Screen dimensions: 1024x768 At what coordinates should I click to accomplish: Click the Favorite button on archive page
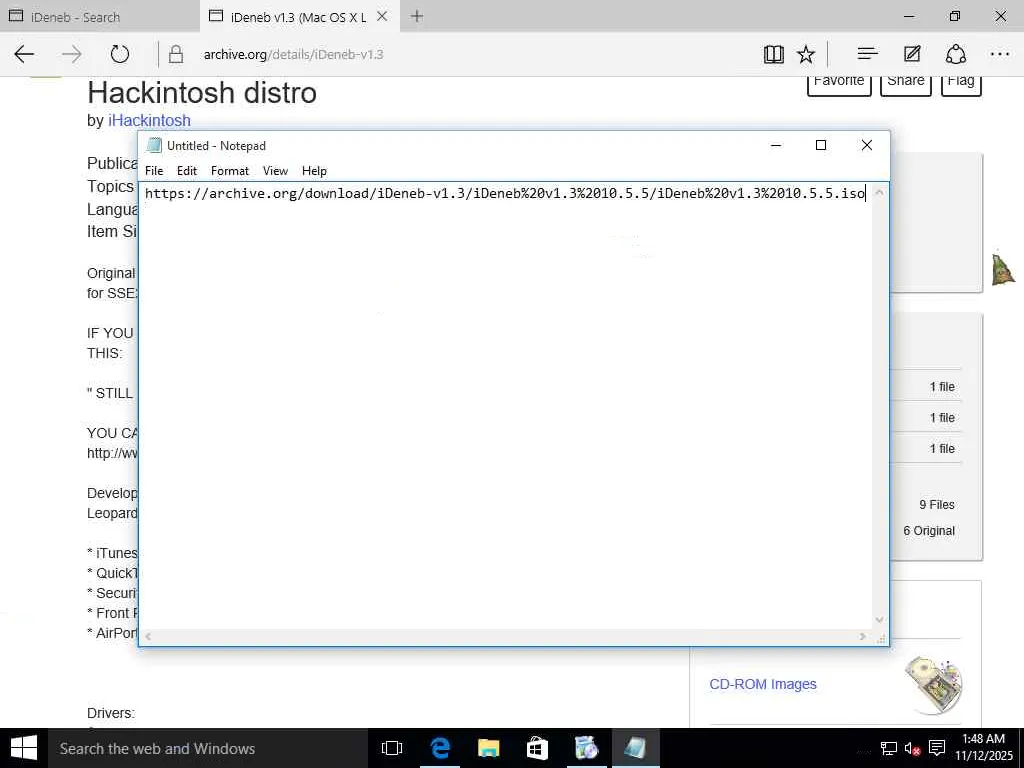839,81
